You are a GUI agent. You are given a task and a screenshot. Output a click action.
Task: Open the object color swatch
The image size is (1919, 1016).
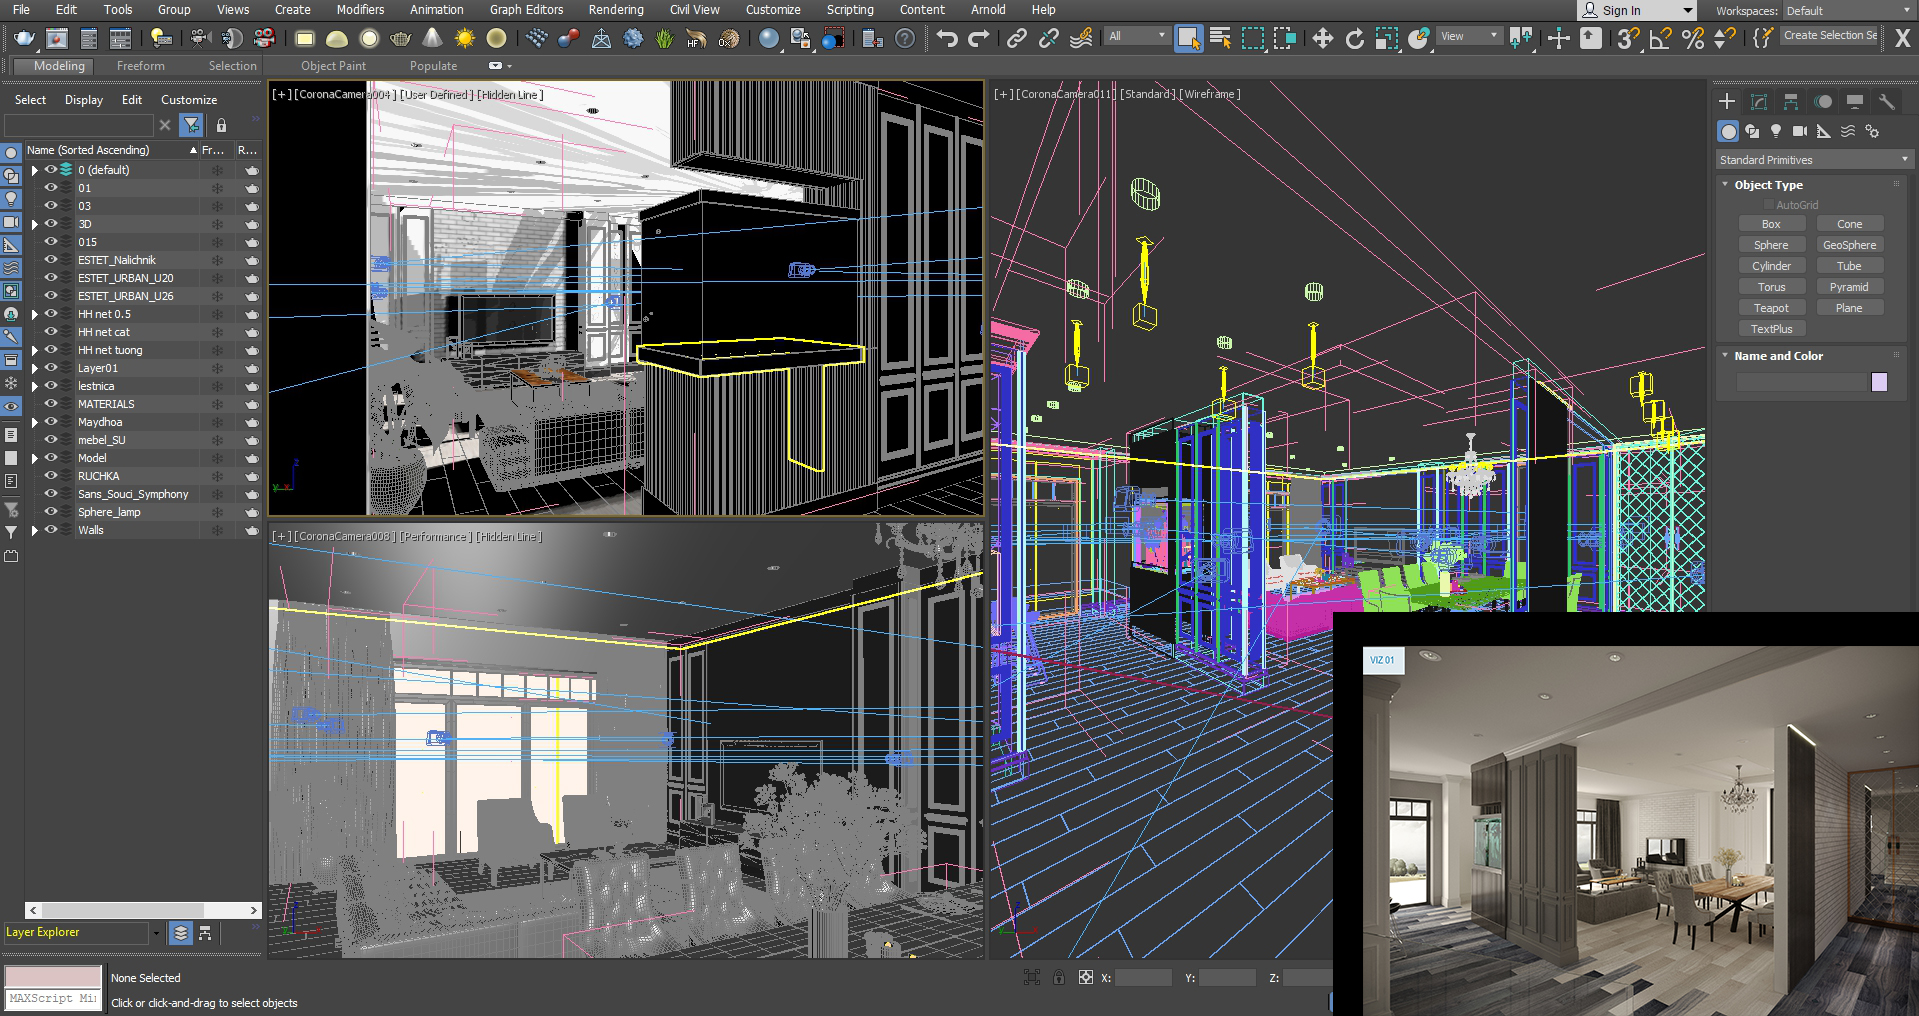1881,381
